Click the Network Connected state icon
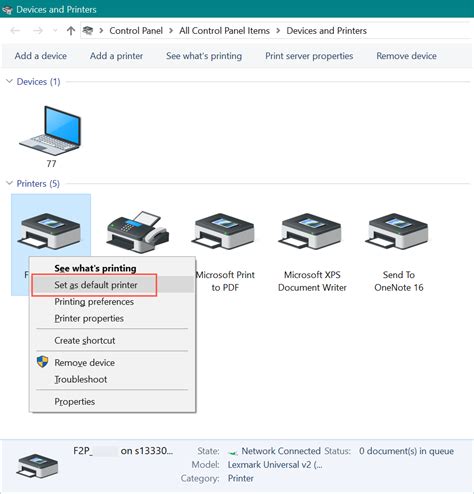This screenshot has width=474, height=494. (x=233, y=452)
